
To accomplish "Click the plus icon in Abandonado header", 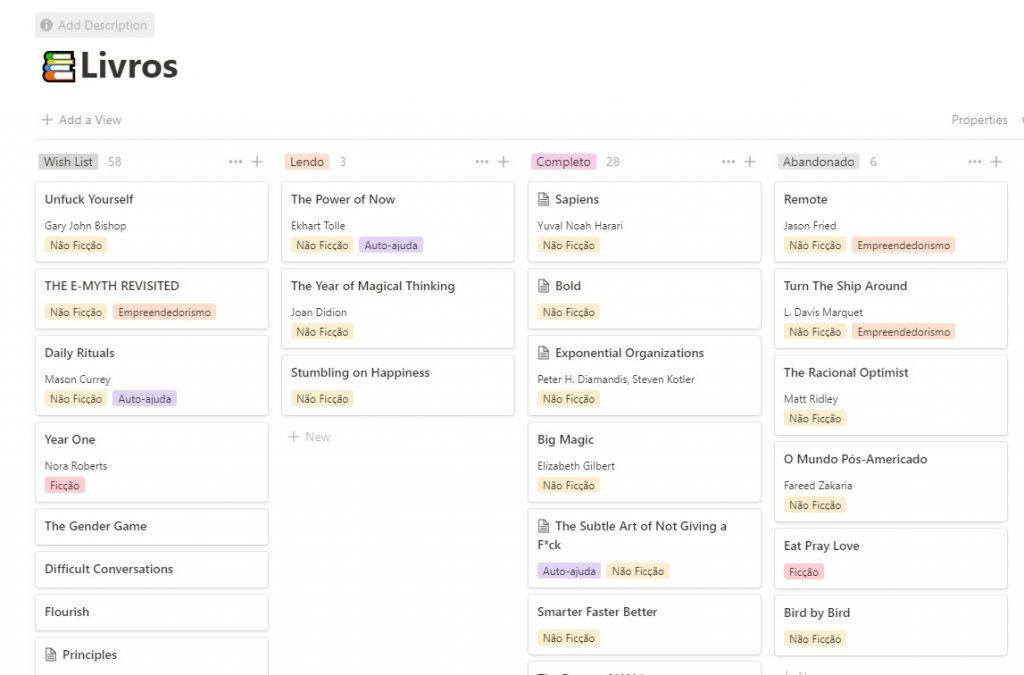I will 996,162.
